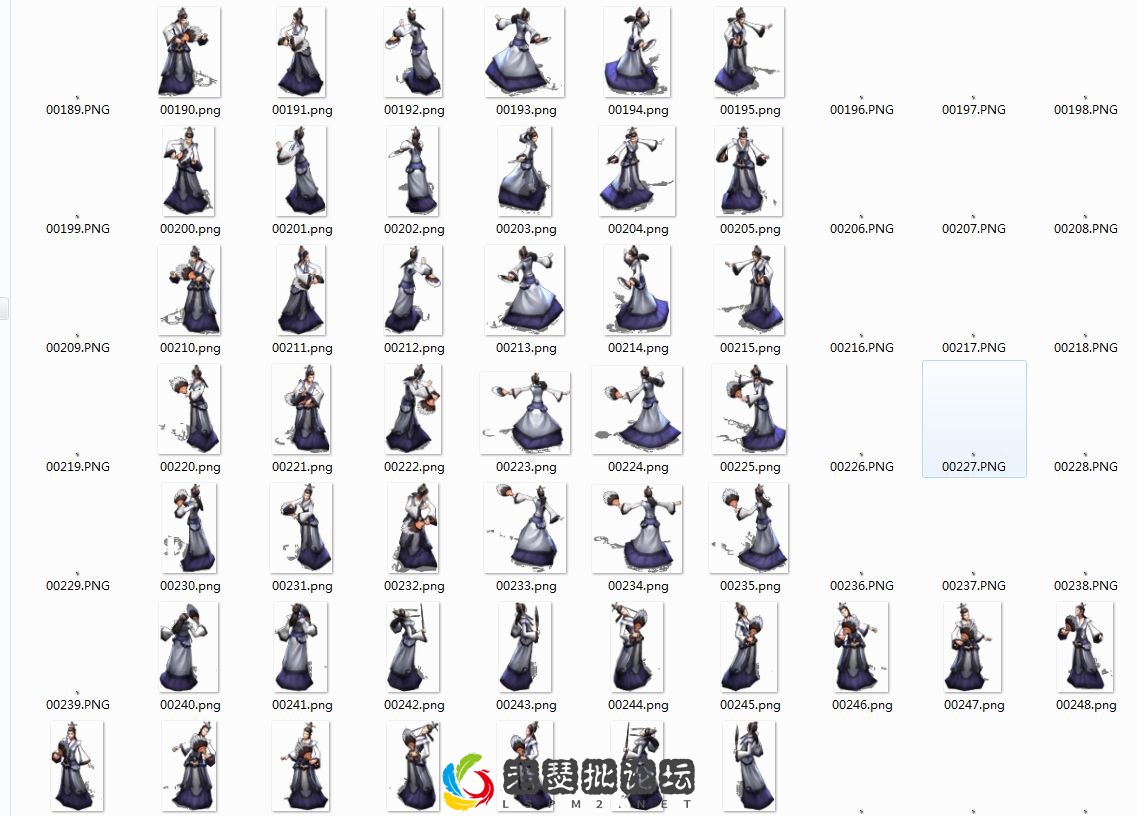Click the 00248.png thumbnail in the last column
Viewport: 1137px width, 816px height.
[x=1085, y=646]
